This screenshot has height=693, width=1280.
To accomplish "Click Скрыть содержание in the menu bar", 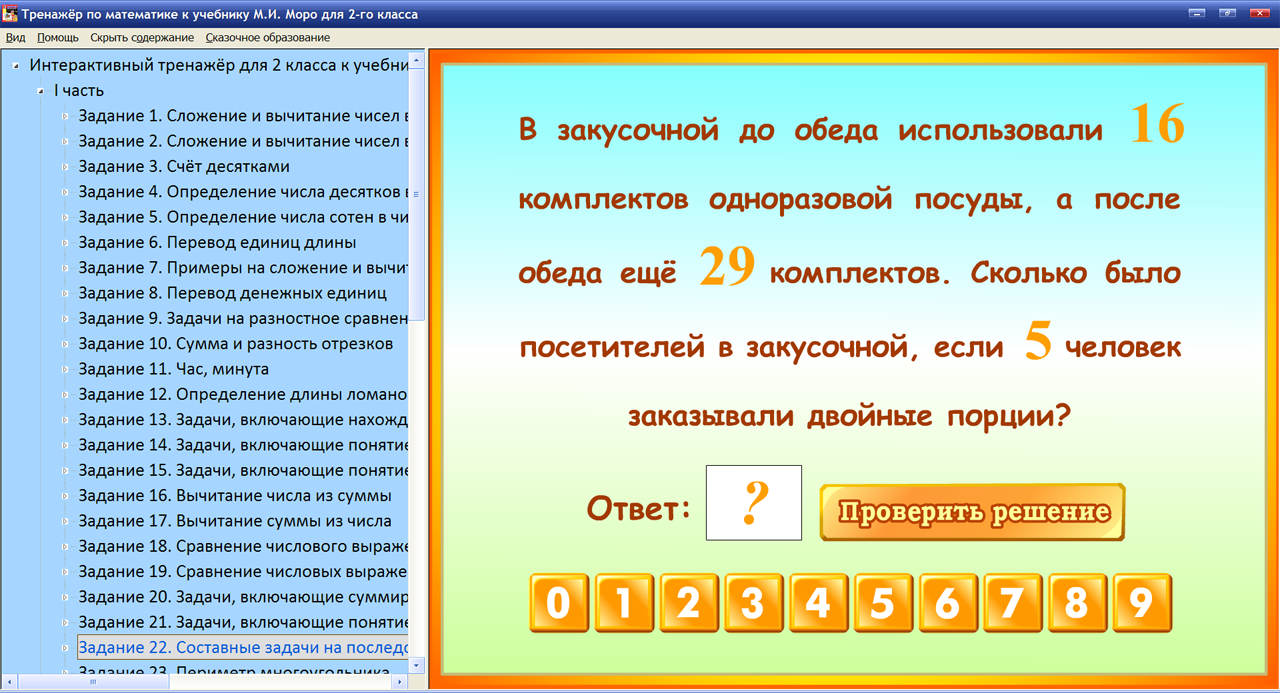I will click(141, 36).
